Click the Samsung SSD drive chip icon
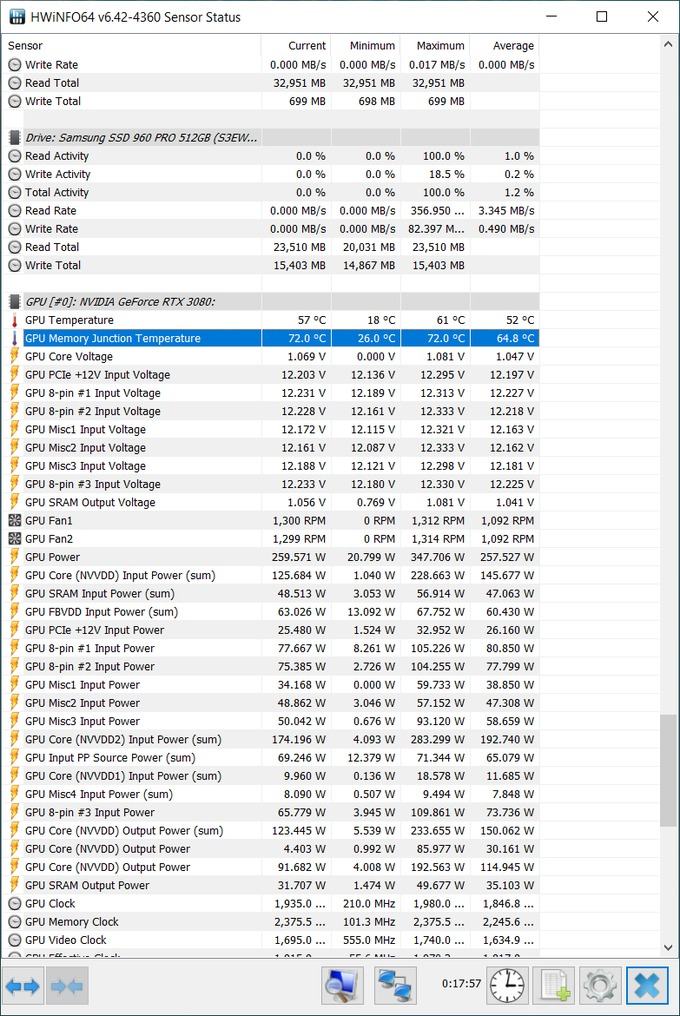The height and width of the screenshot is (1016, 680). point(14,137)
